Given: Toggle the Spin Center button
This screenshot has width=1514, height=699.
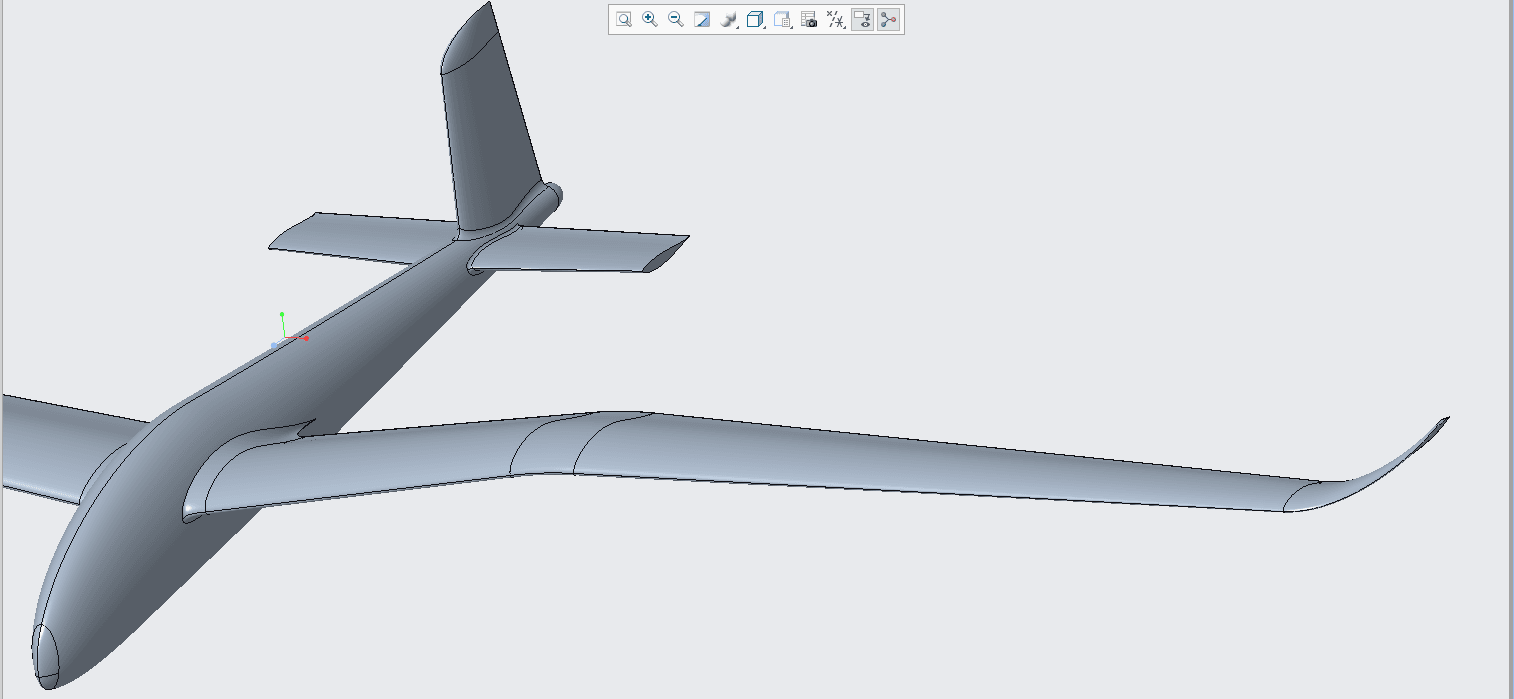Looking at the screenshot, I should pyautogui.click(x=889, y=19).
